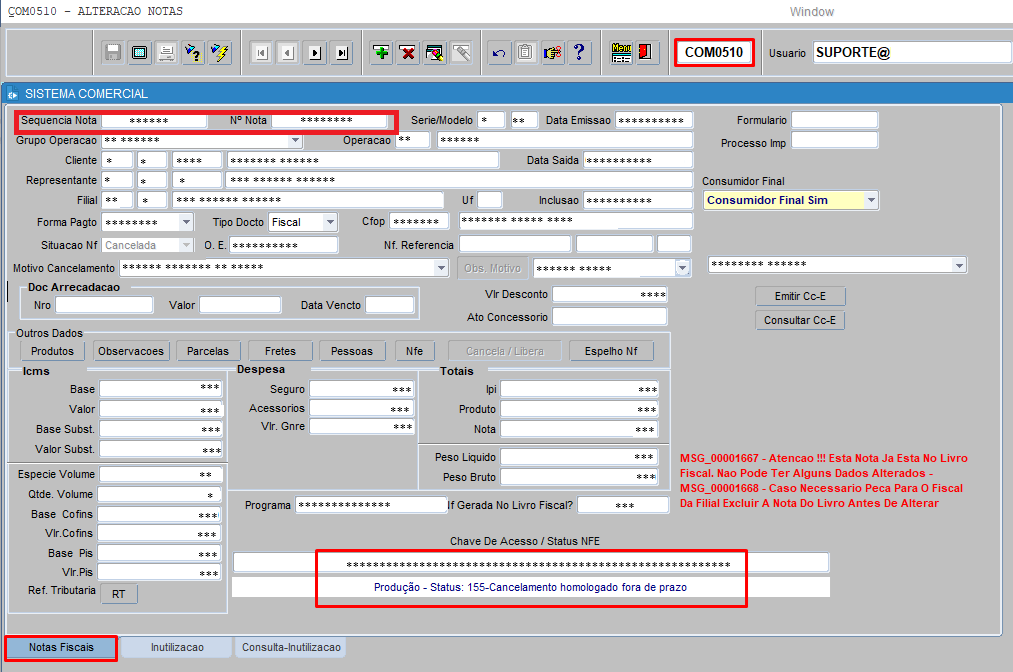Viewport: 1013px width, 672px height.
Task: Click the red exit door icon
Action: [647, 53]
